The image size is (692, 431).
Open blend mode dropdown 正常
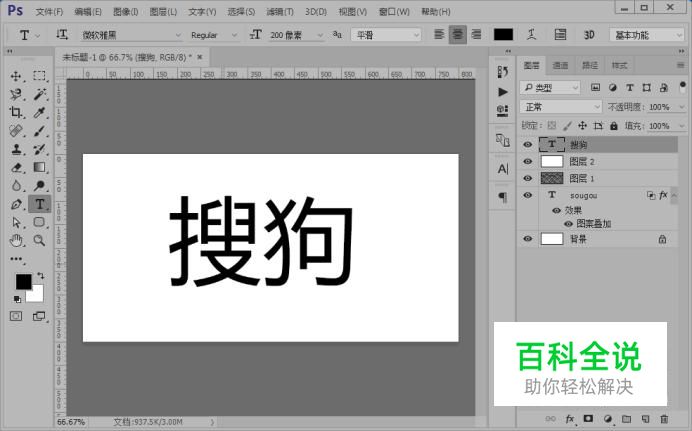(560, 107)
